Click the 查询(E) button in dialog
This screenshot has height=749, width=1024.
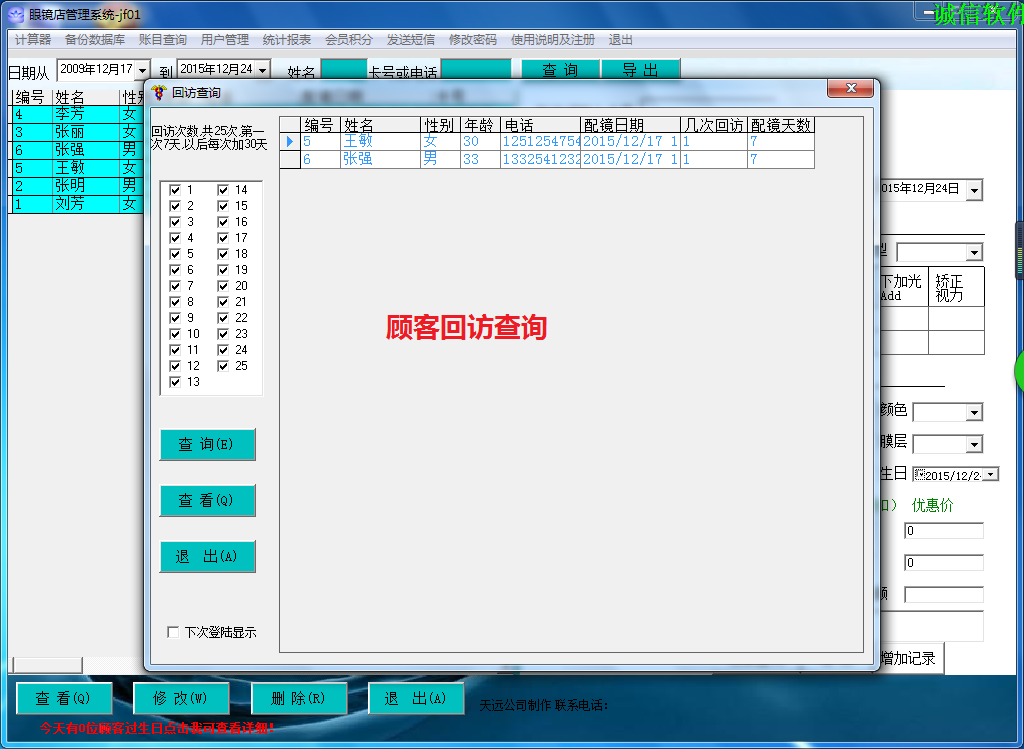tap(207, 444)
